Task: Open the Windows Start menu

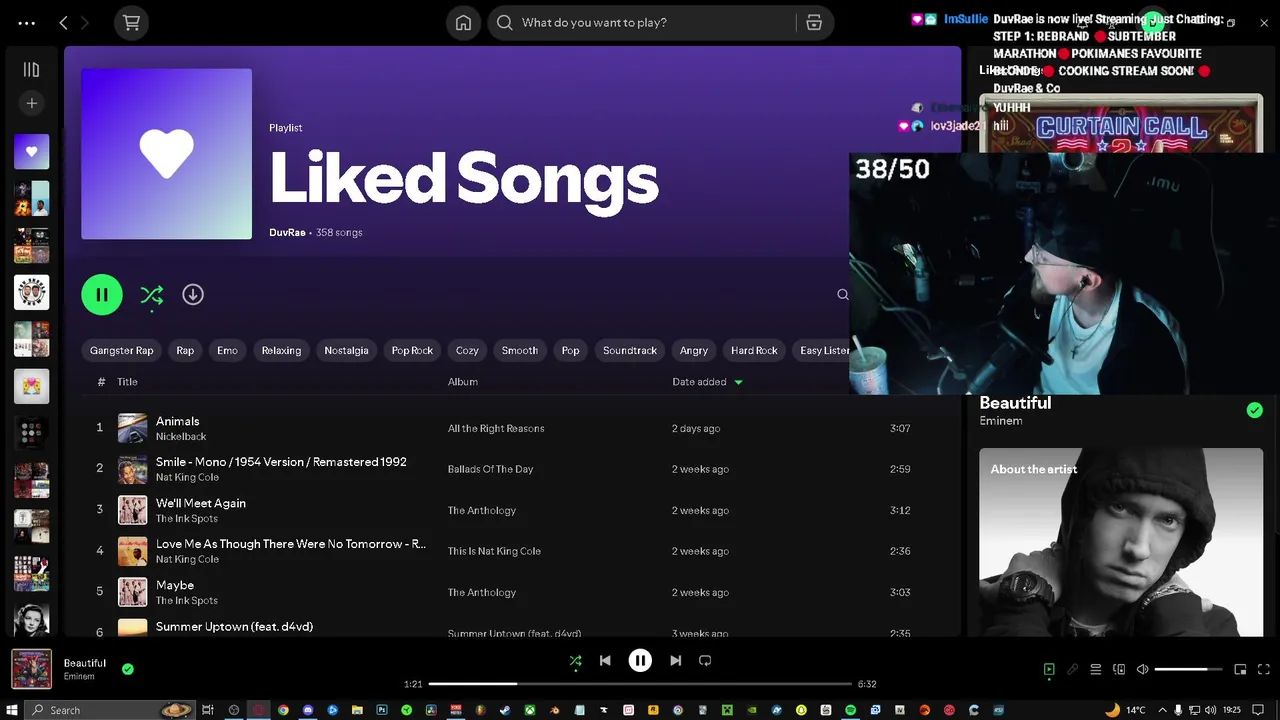Action: pyautogui.click(x=12, y=710)
